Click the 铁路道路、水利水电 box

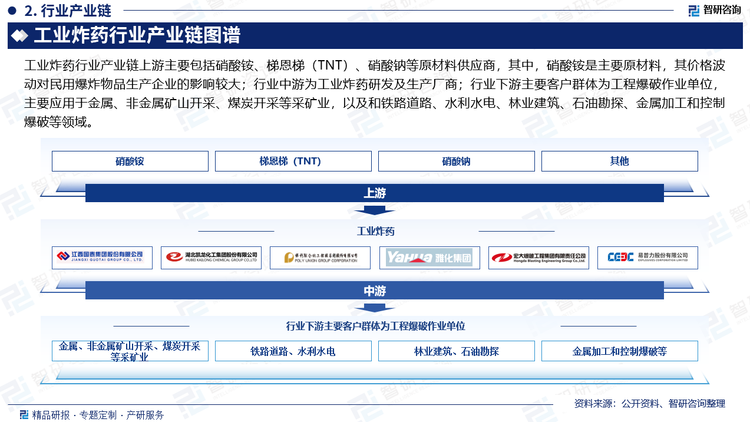click(x=293, y=351)
